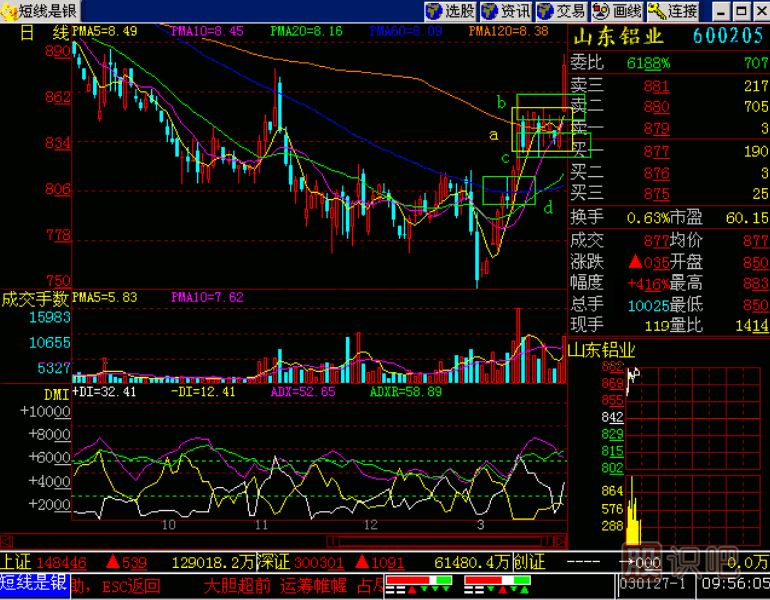
Task: Click the month 11 marker on time axis
Action: pos(262,524)
